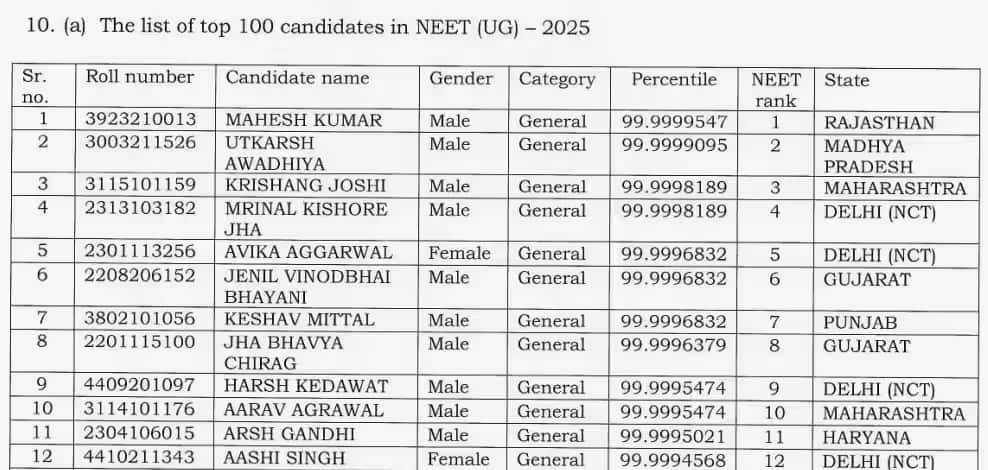Select the name KESHAV MITTAL
The width and height of the screenshot is (988, 470).
(x=299, y=320)
